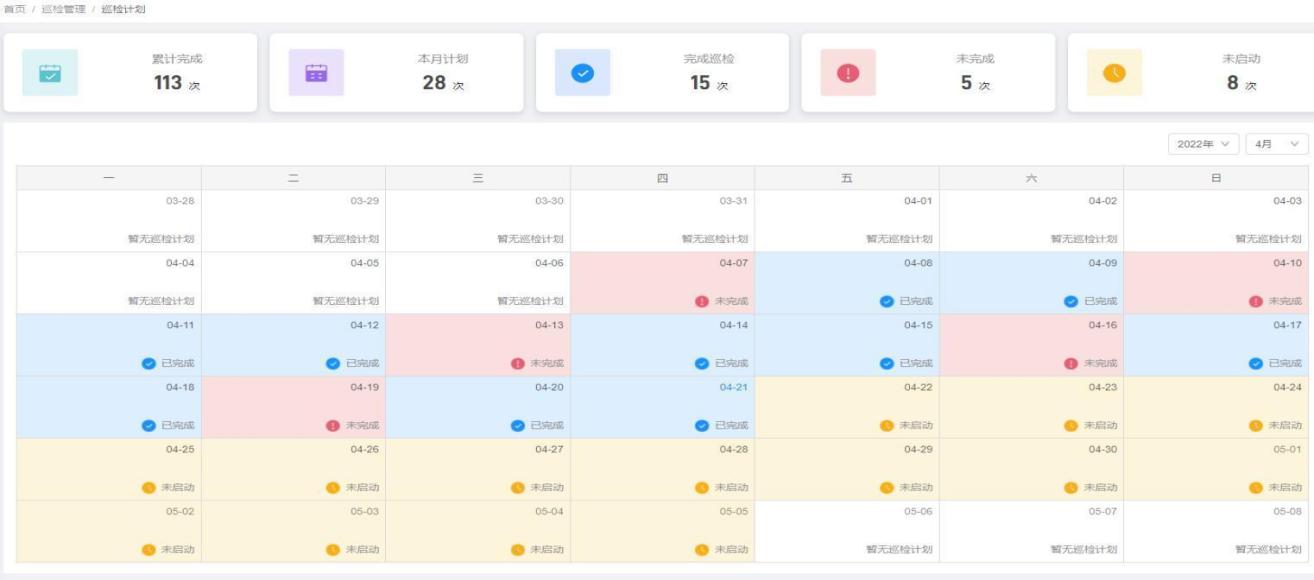Go to 首页 in the breadcrumb
This screenshot has width=1314, height=580.
click(14, 9)
